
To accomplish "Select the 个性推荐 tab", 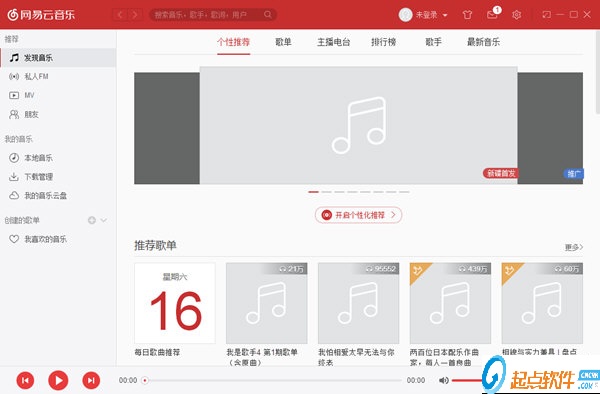I will tap(233, 42).
